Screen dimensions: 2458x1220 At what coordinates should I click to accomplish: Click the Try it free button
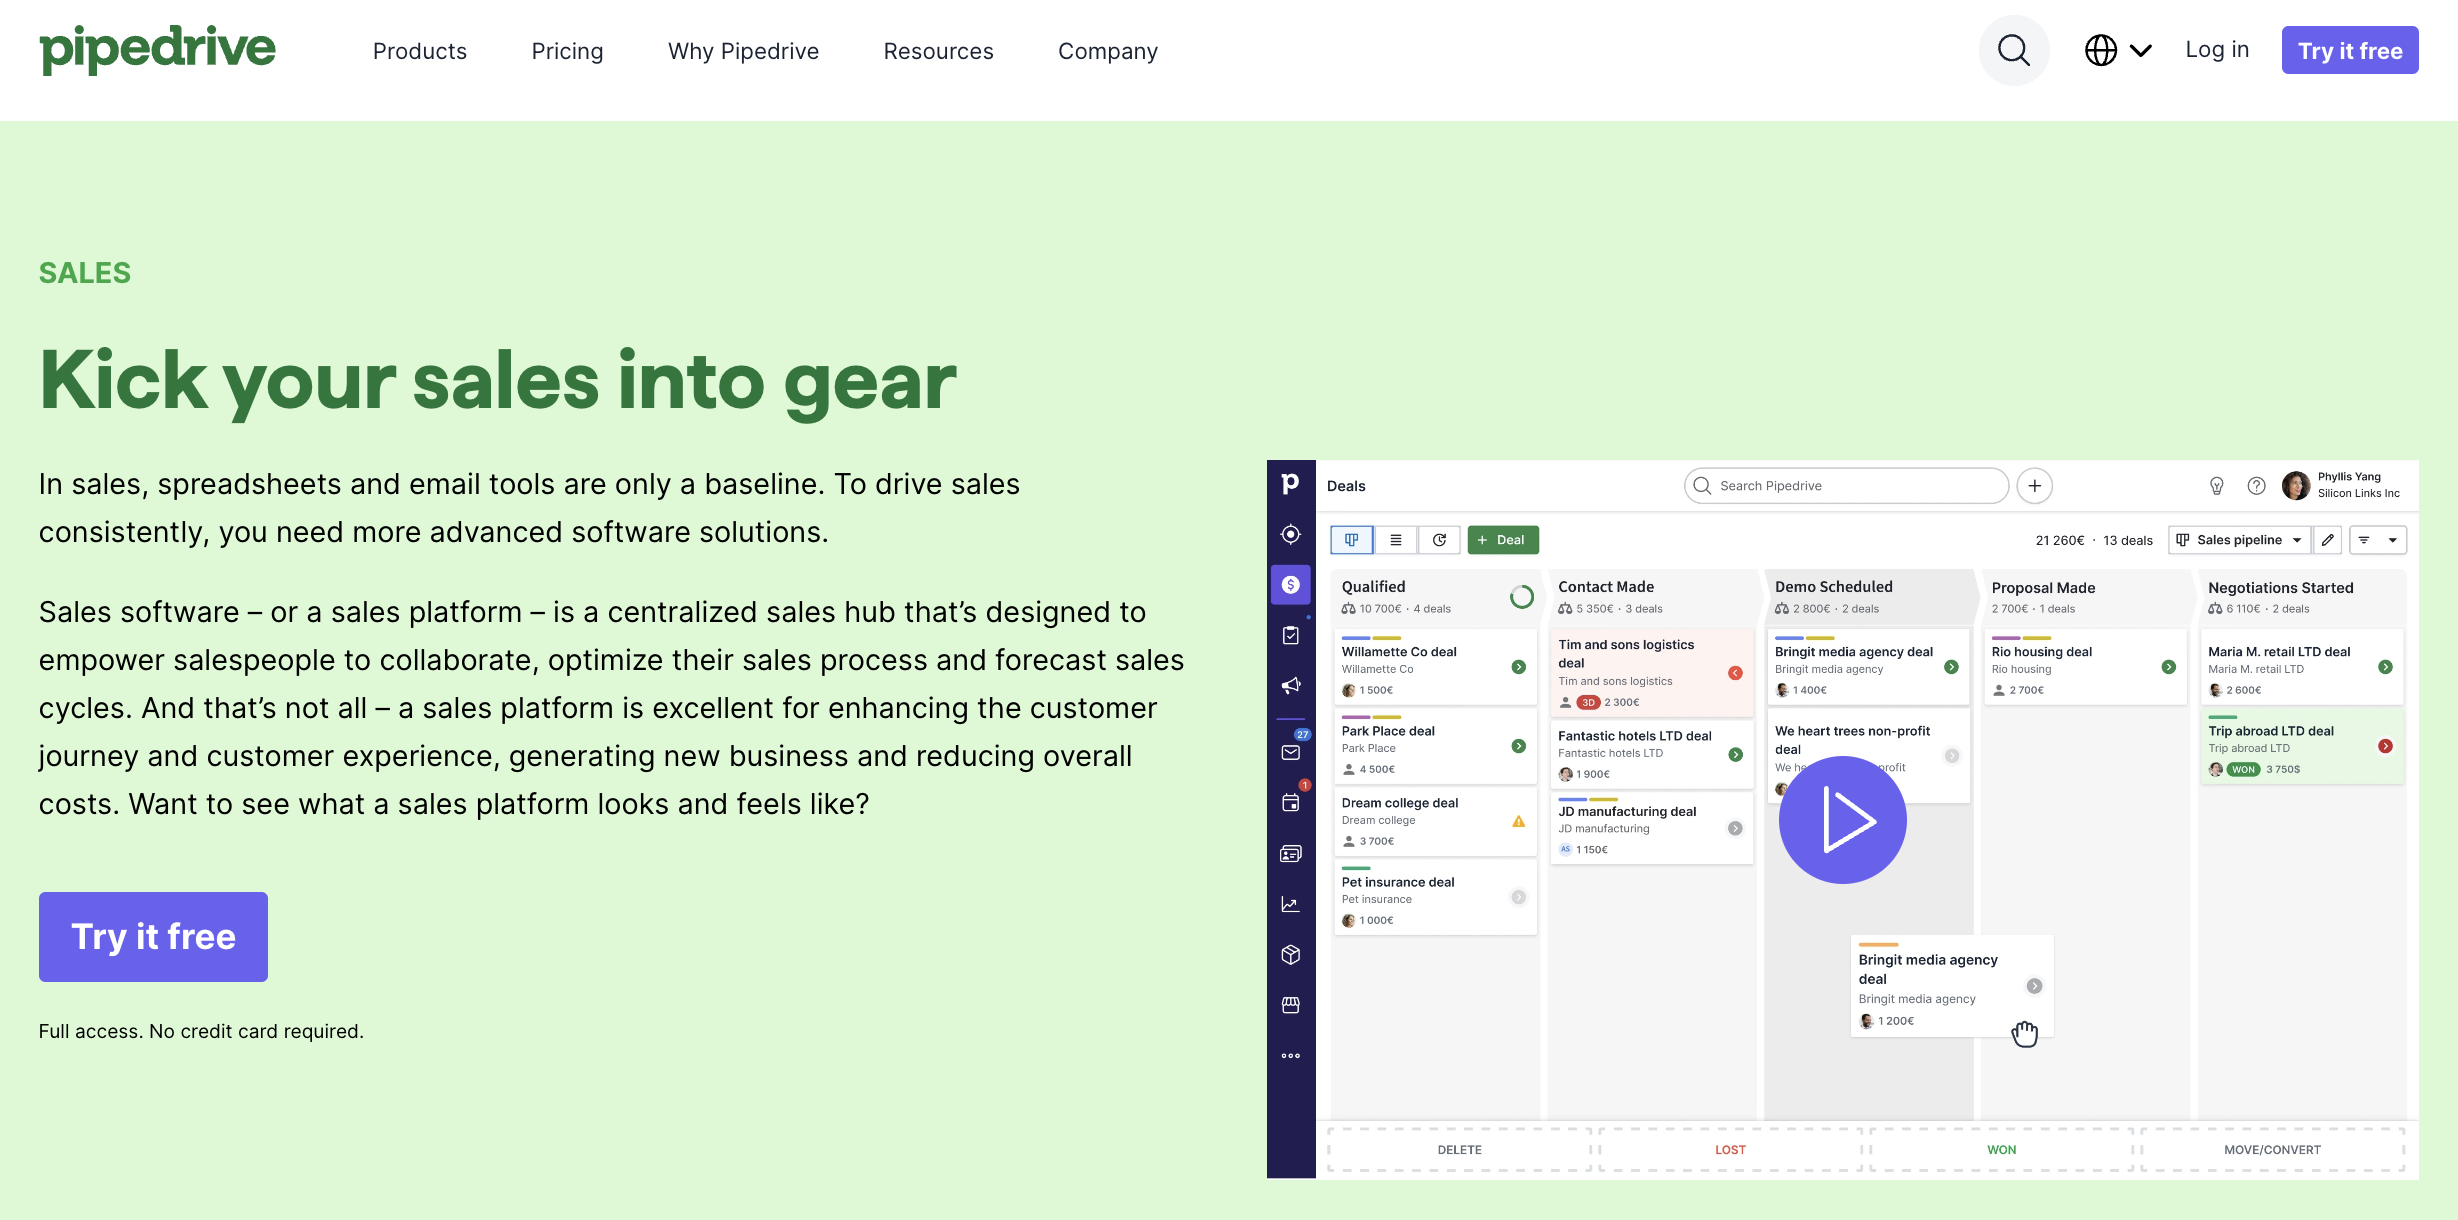coord(2348,49)
